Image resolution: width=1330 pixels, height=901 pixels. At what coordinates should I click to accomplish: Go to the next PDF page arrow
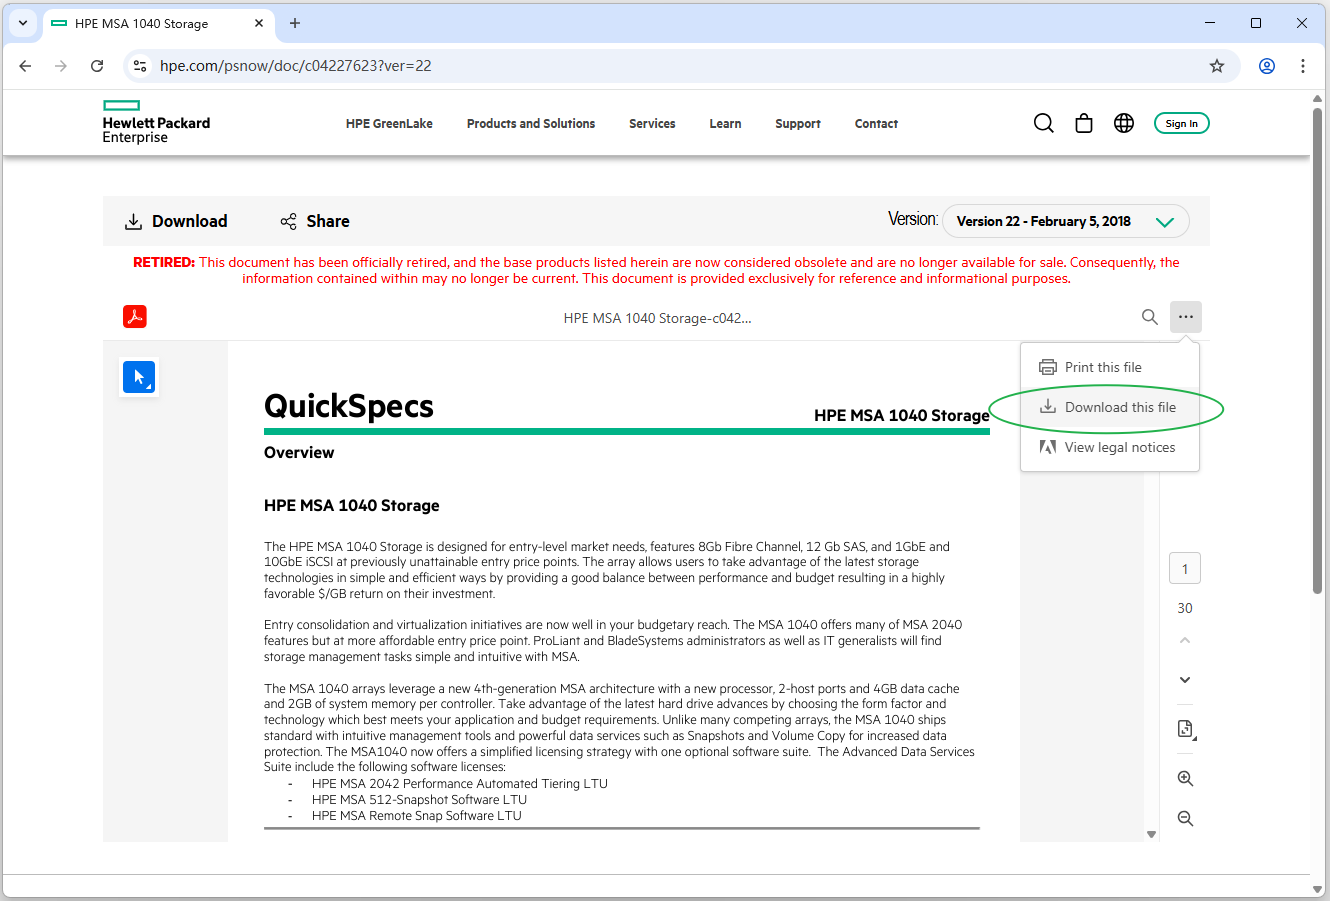pos(1185,680)
